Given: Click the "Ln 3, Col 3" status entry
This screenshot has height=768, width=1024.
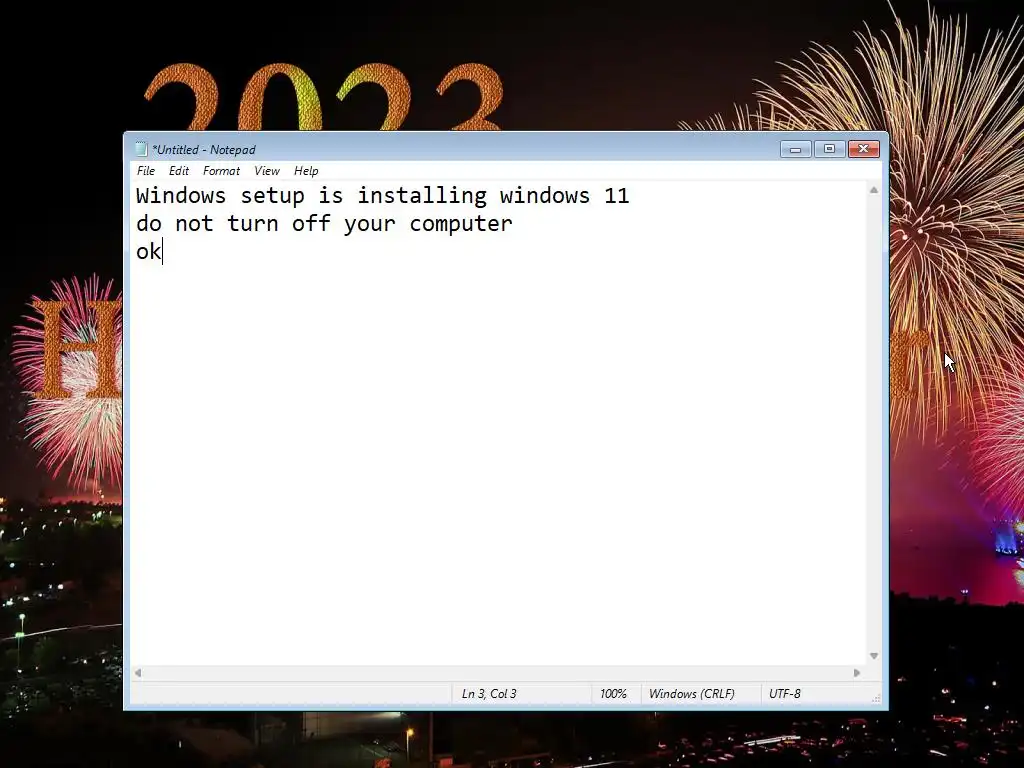Looking at the screenshot, I should click(x=489, y=694).
